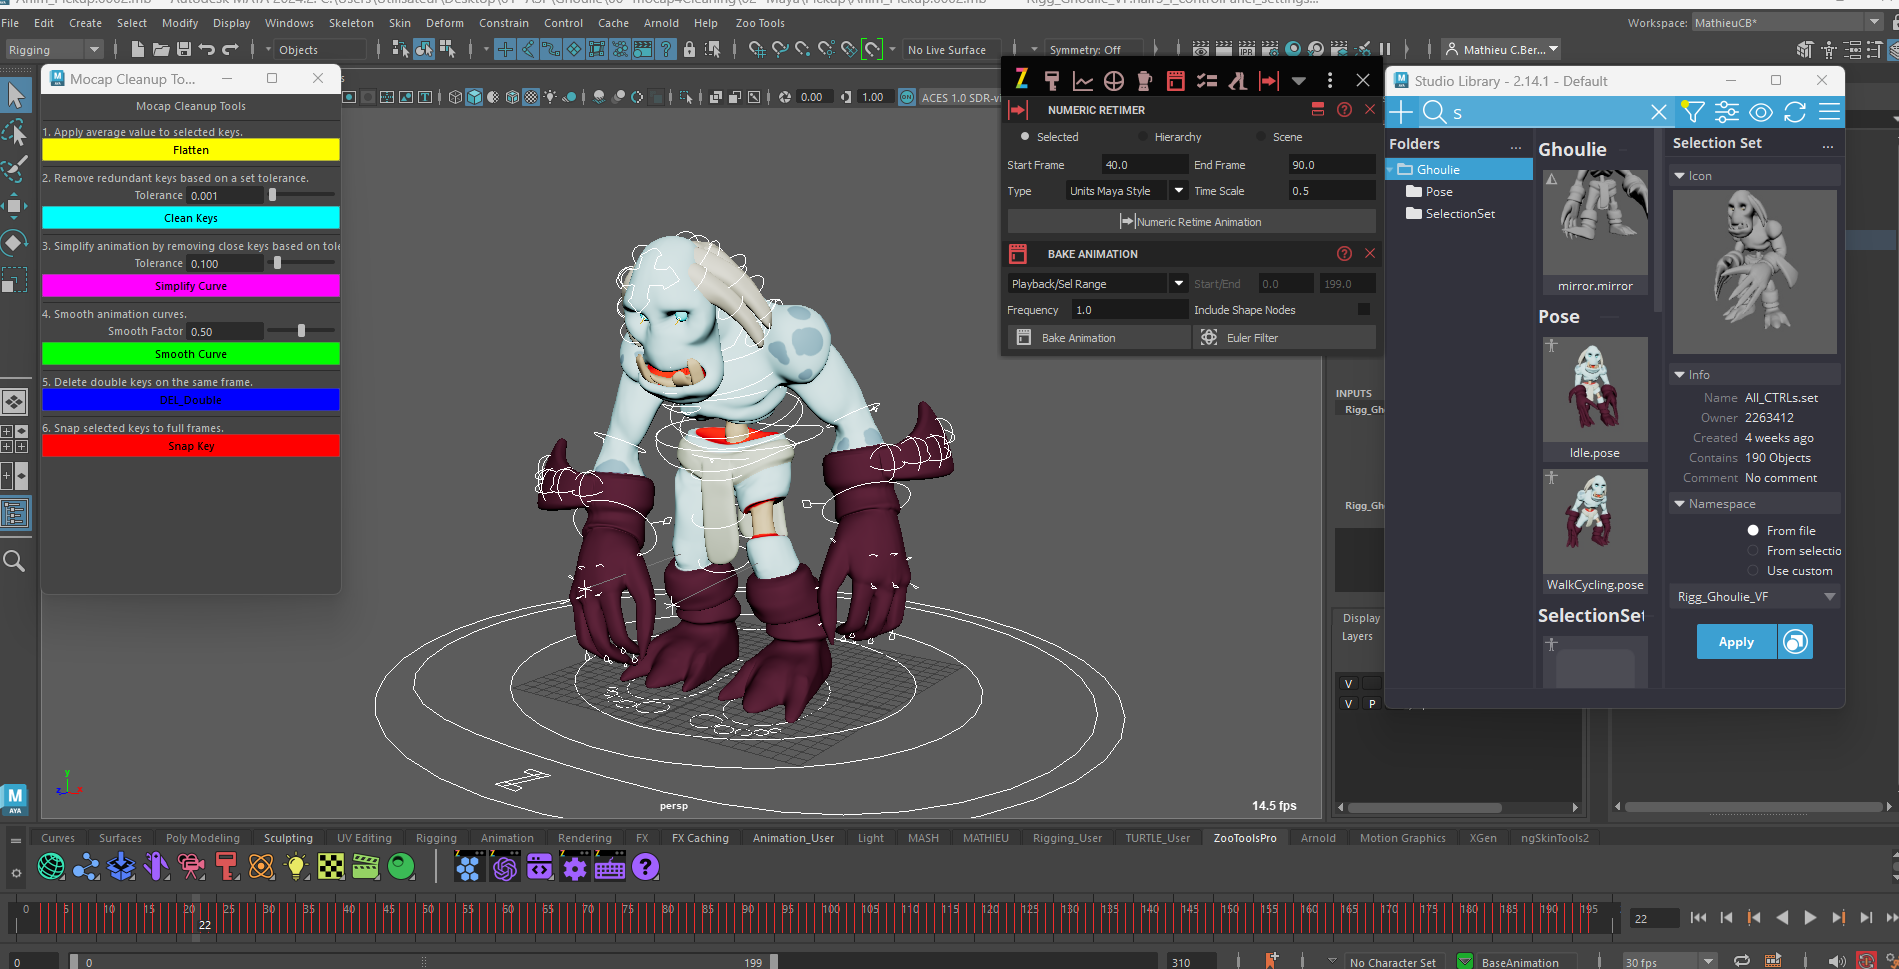Click the purple keyboard hotkeys shelf icon
The height and width of the screenshot is (969, 1899).
(x=610, y=867)
